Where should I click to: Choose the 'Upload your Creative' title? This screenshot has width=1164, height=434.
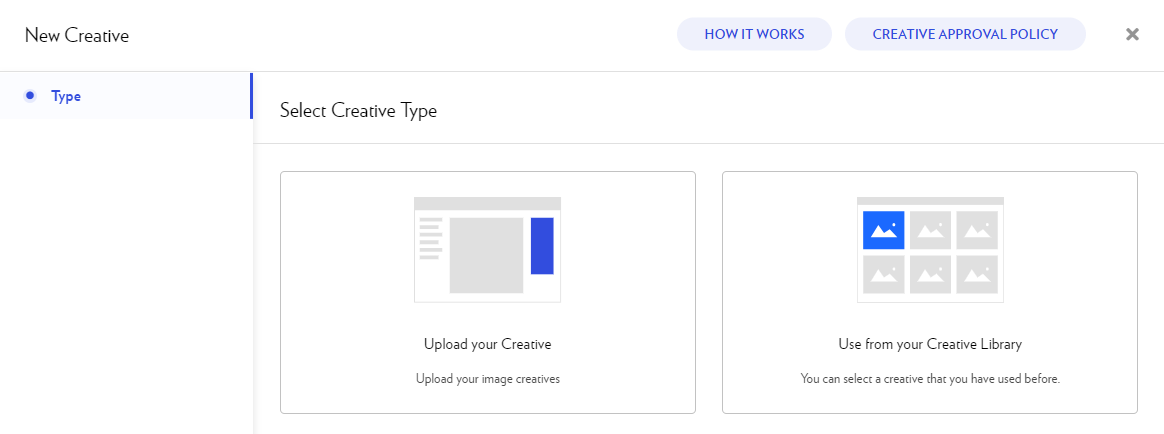point(487,344)
